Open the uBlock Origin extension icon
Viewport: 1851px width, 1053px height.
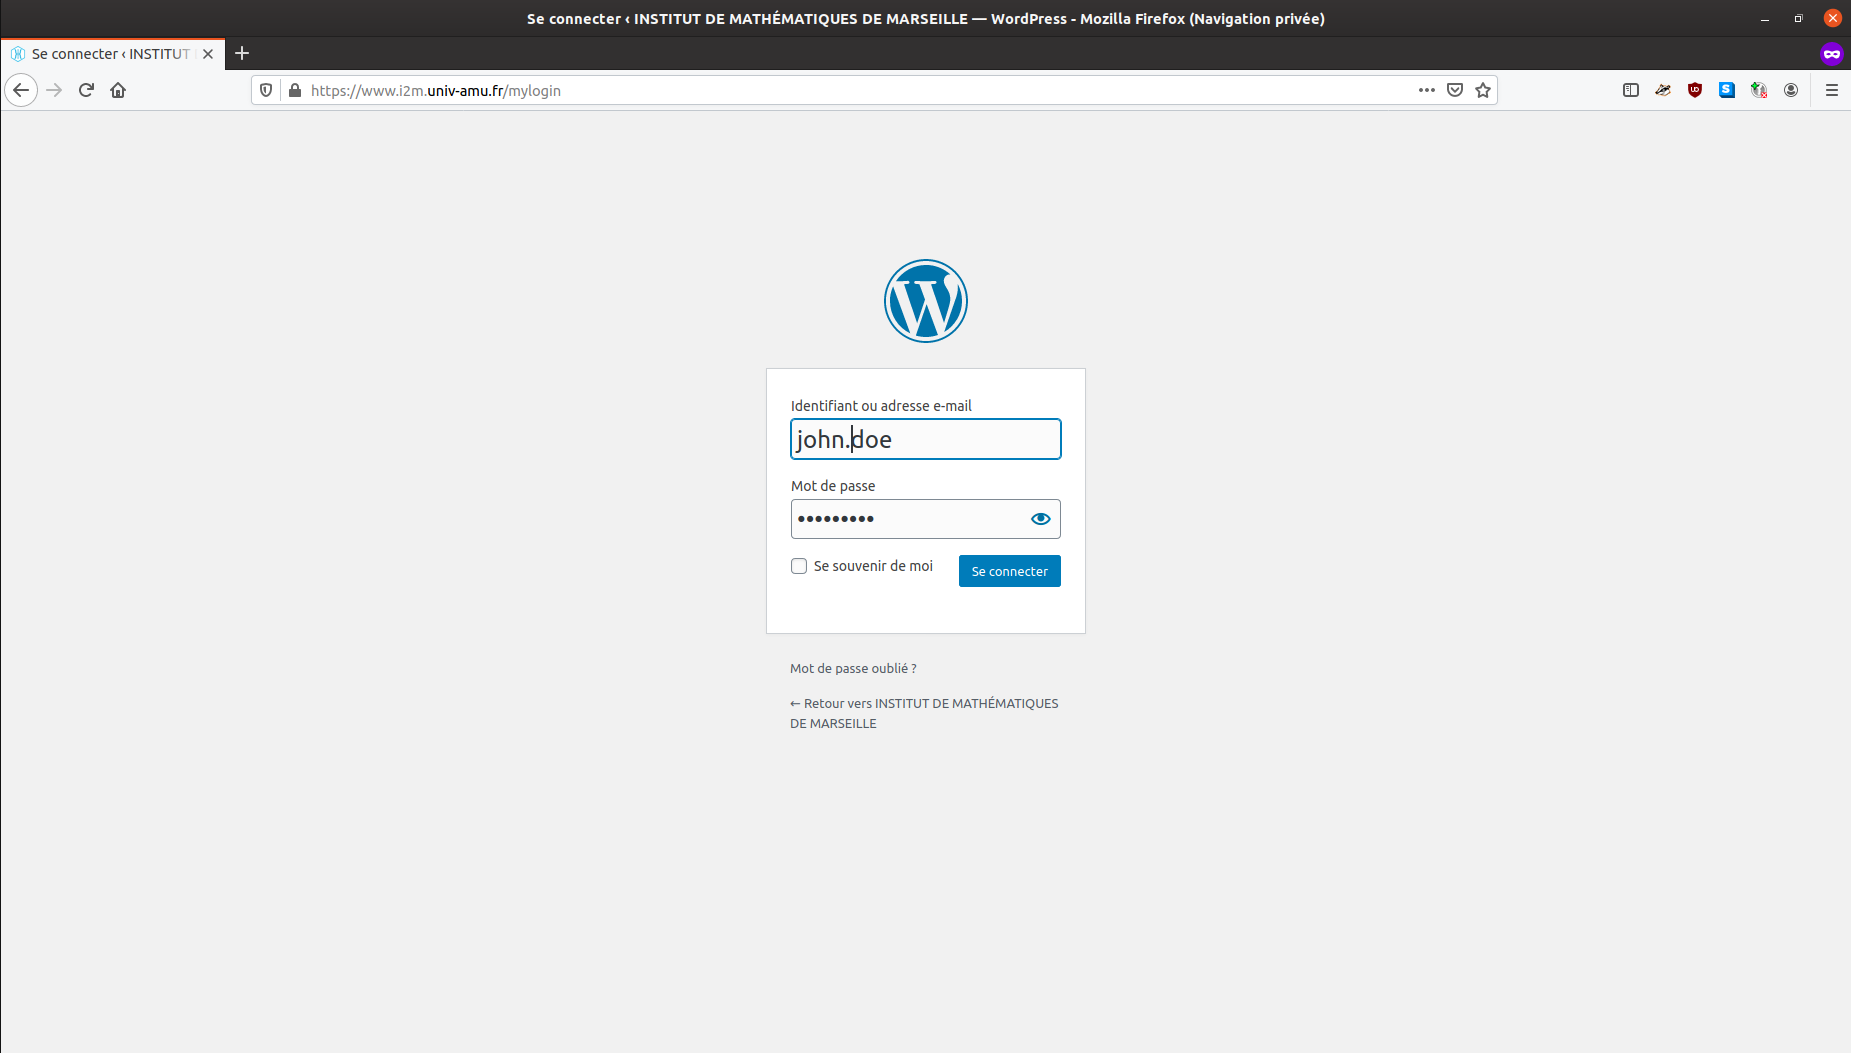[x=1695, y=90]
